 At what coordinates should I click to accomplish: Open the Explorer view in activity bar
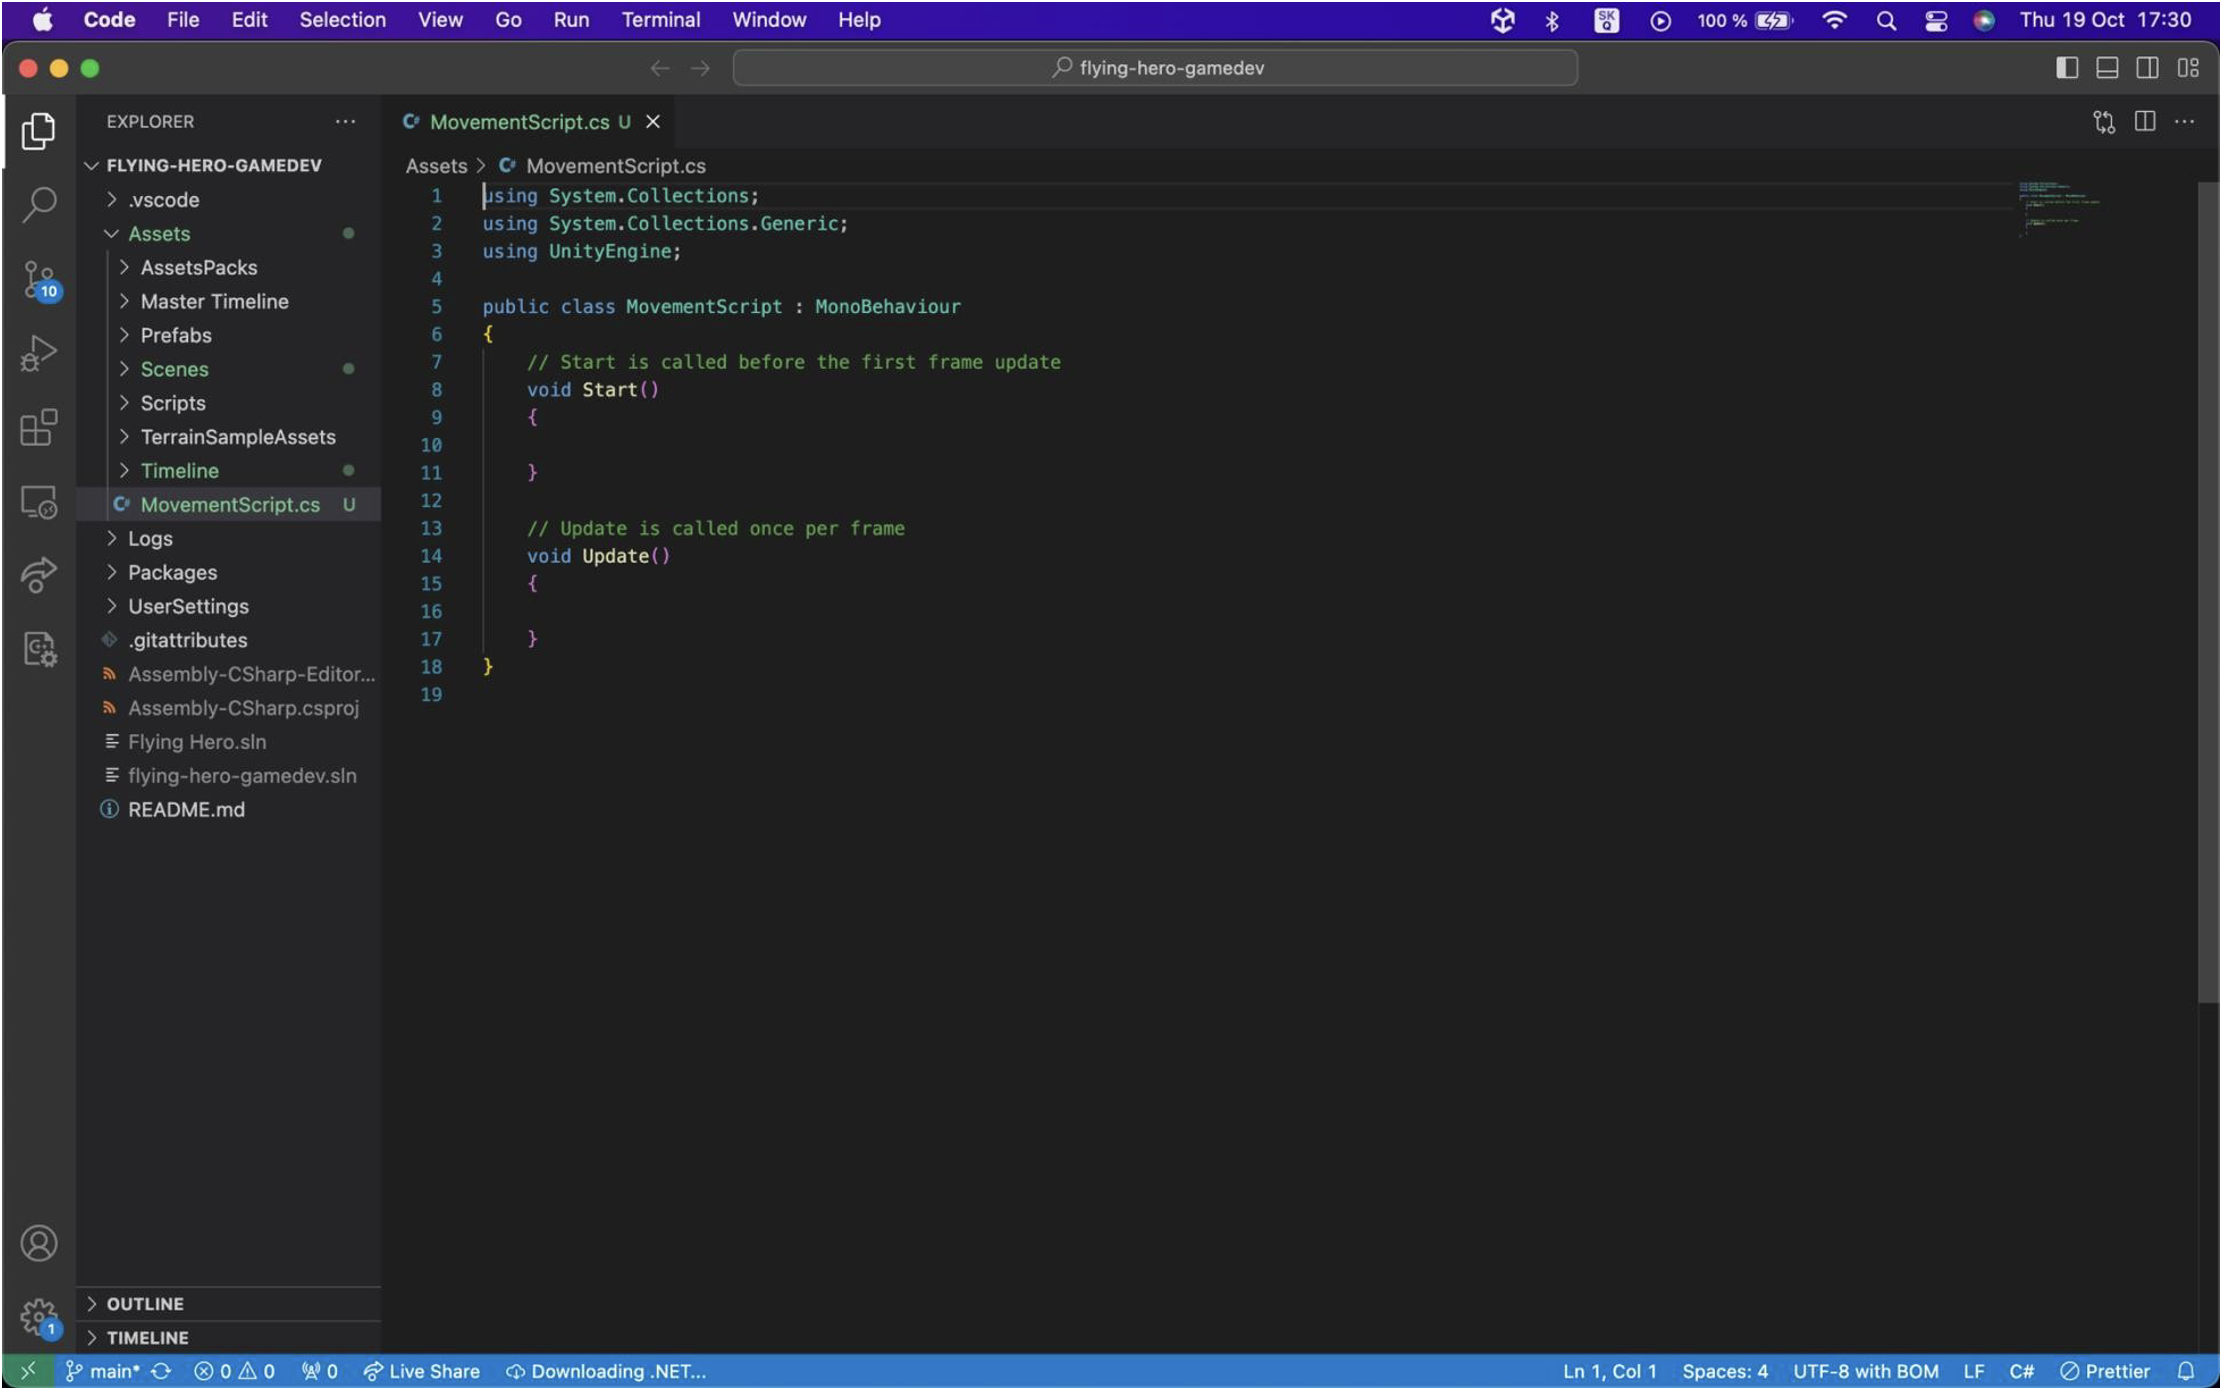click(38, 131)
